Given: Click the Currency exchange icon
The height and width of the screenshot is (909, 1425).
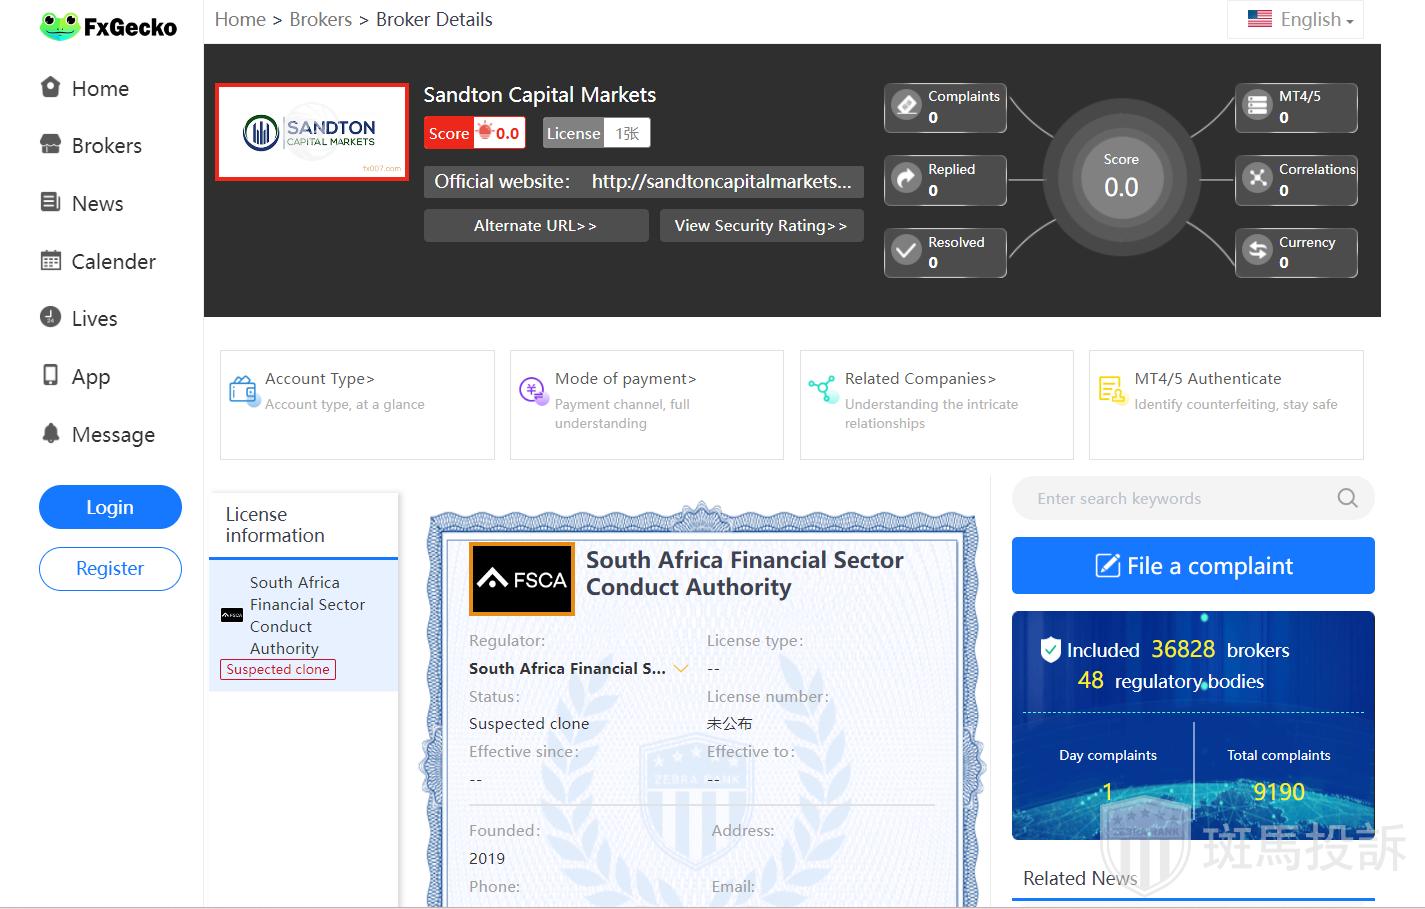Looking at the screenshot, I should tap(1257, 251).
